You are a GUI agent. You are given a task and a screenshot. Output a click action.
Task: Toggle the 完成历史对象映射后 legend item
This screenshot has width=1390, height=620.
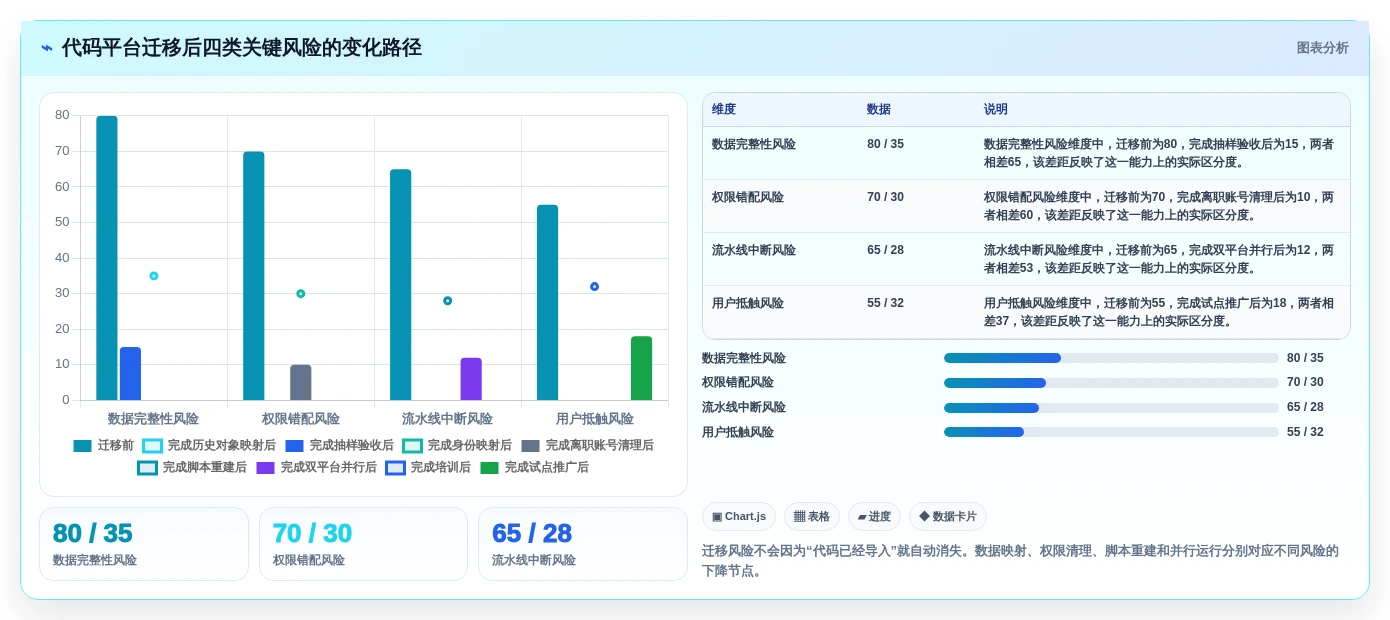click(209, 445)
